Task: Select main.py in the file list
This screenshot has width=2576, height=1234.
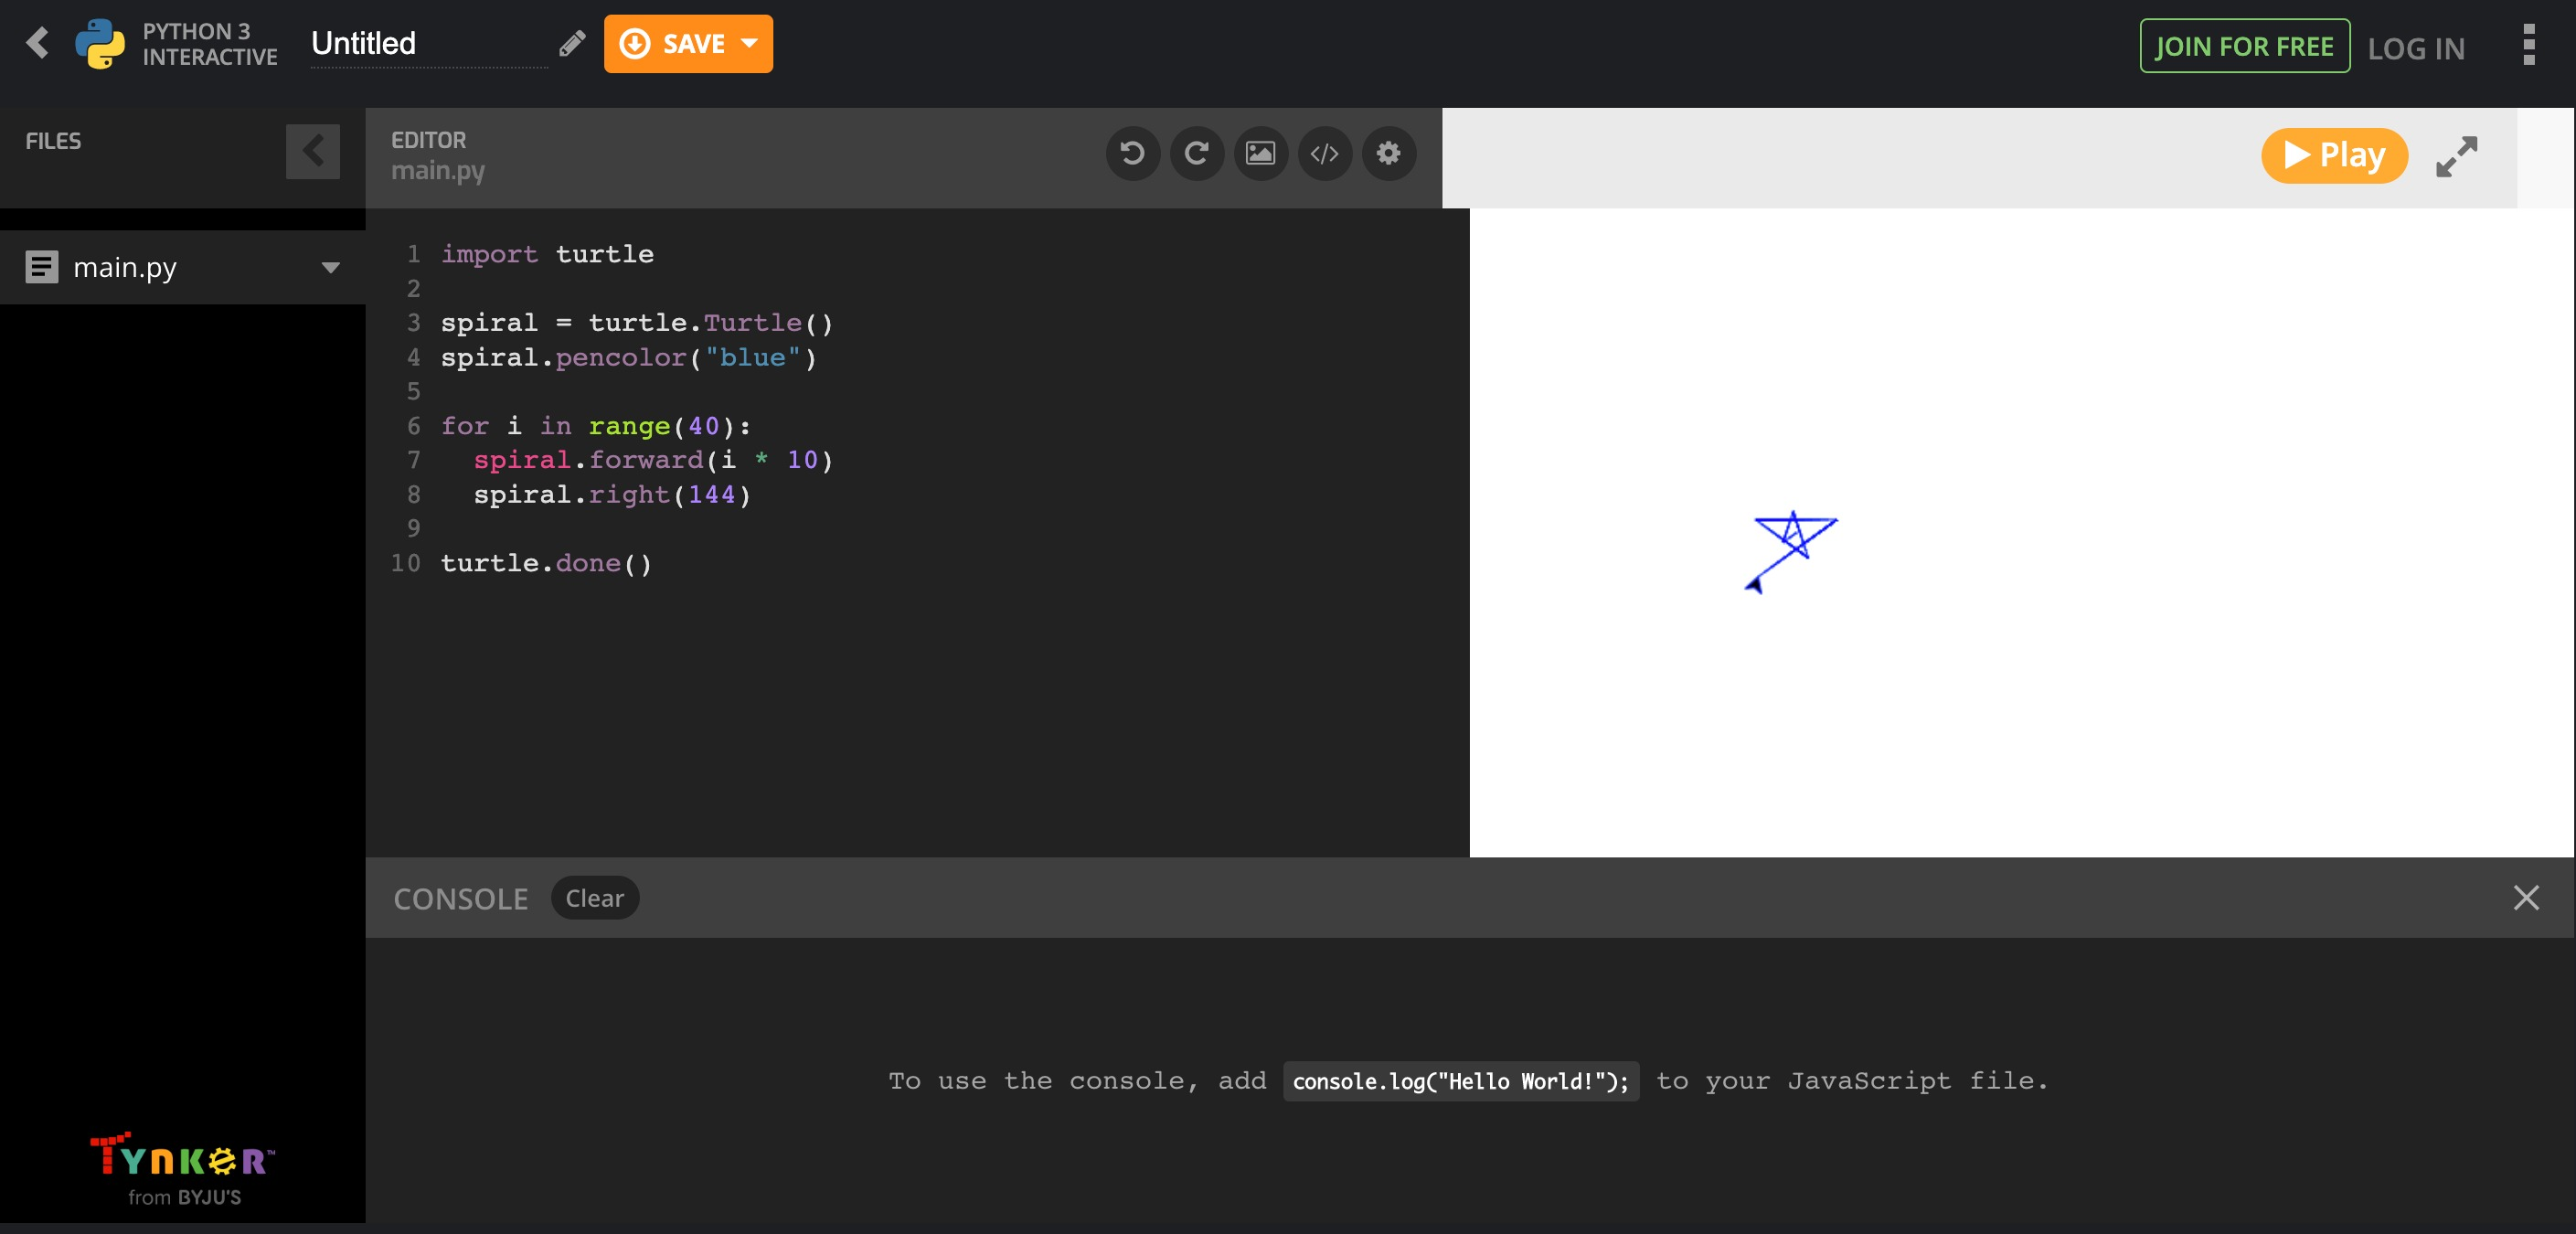Action: [x=125, y=267]
